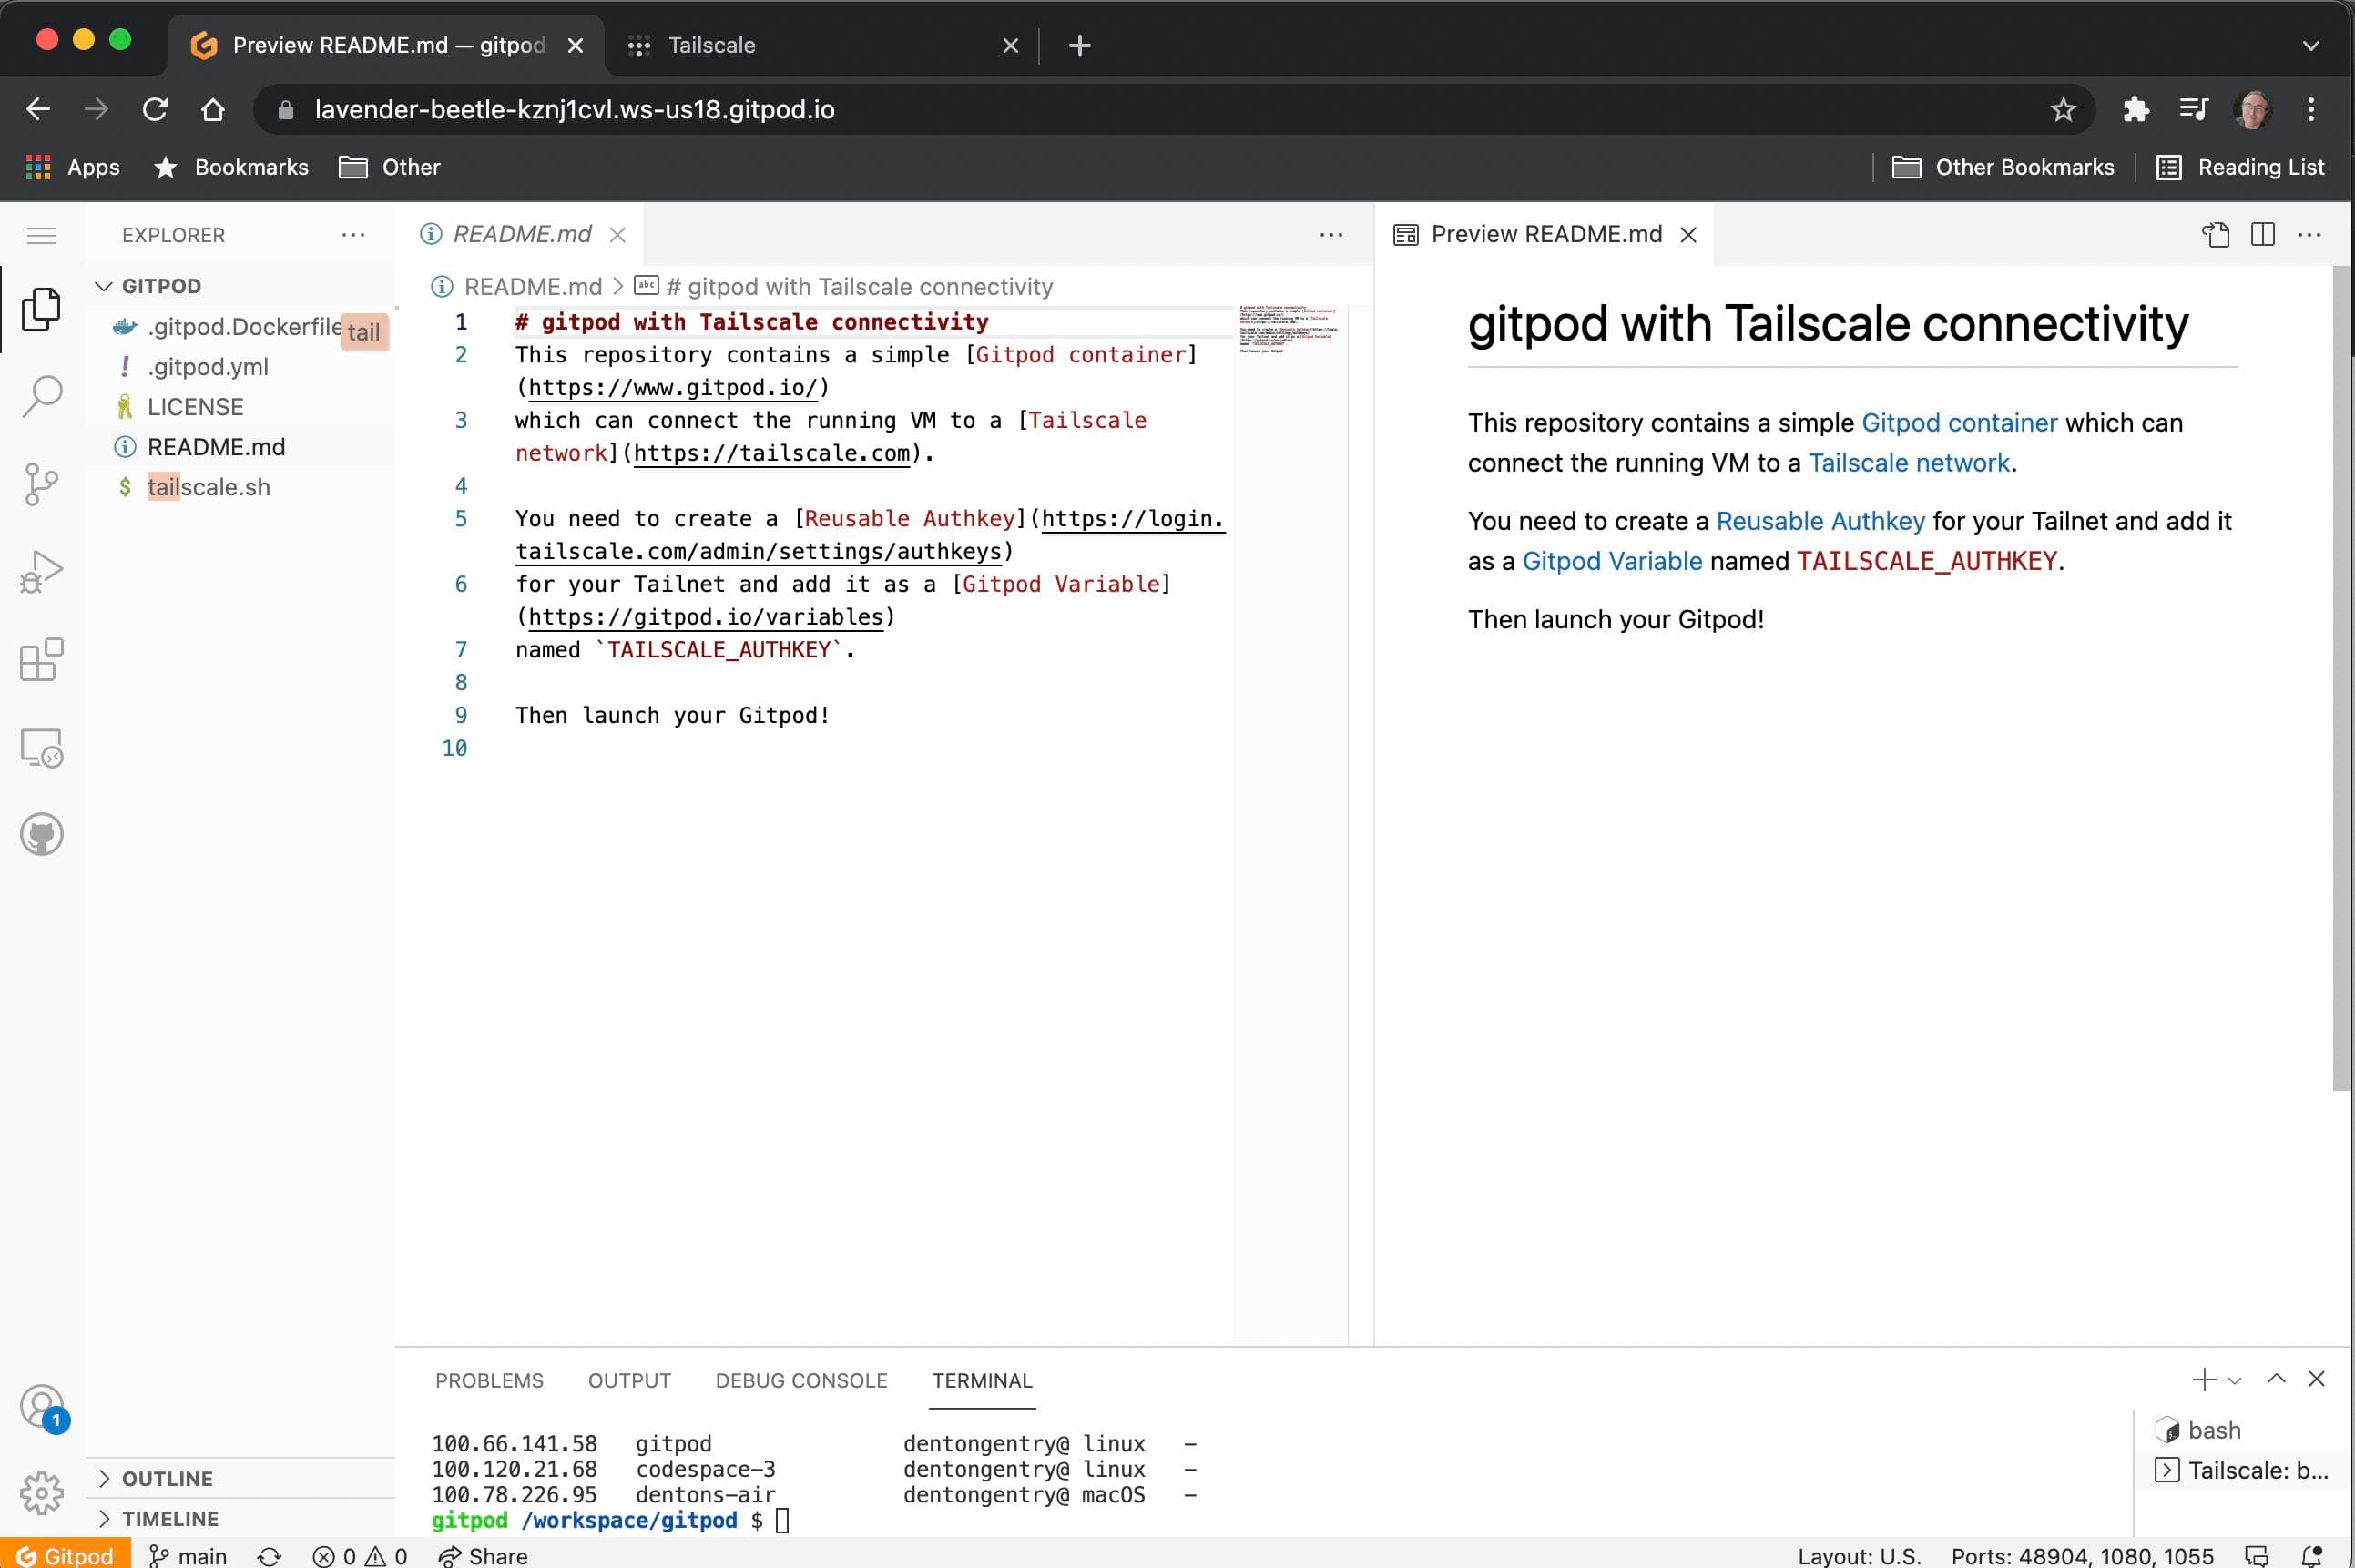Create a new terminal with the plus icon

pos(2203,1380)
